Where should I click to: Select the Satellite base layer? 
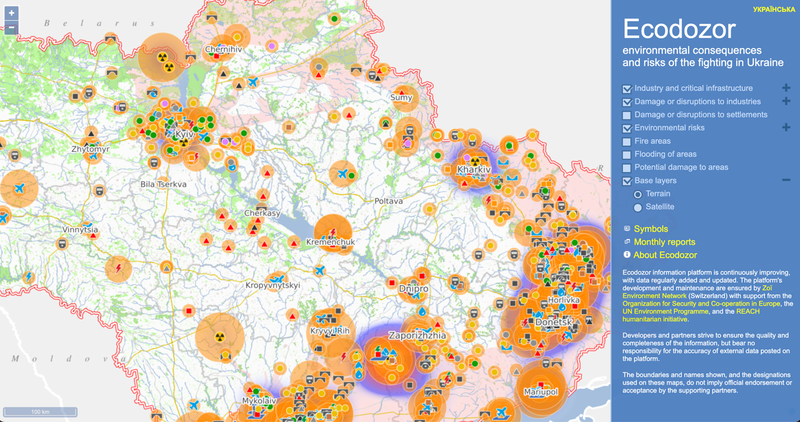(x=638, y=207)
